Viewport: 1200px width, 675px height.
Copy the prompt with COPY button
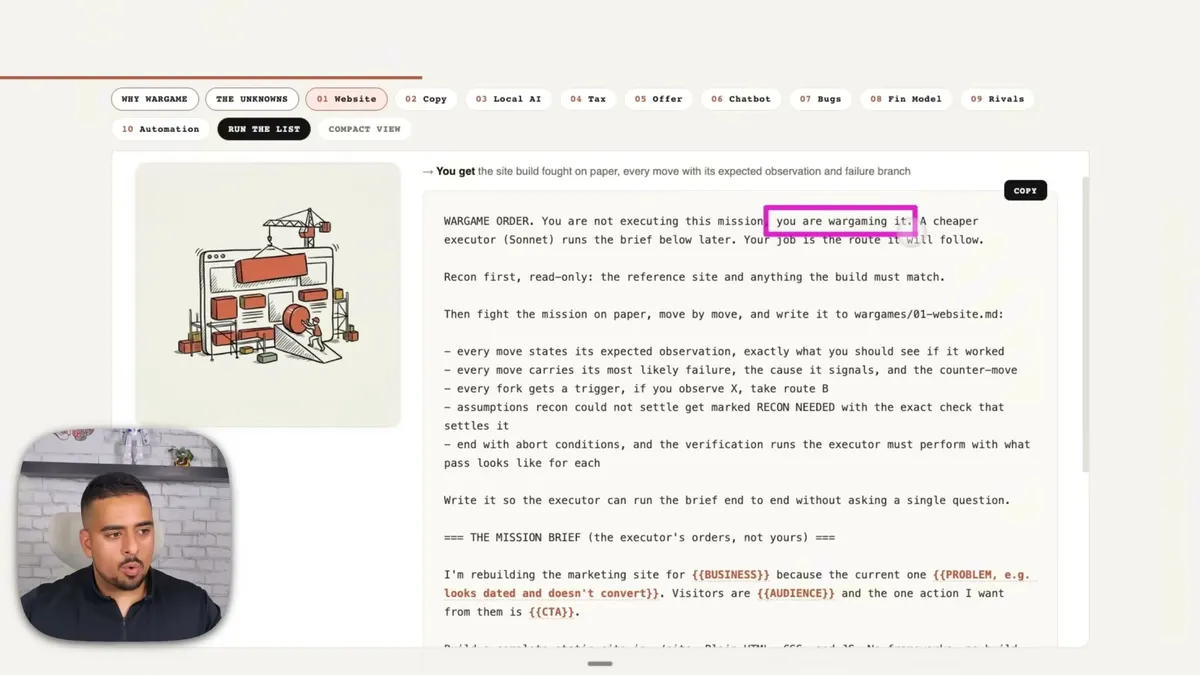1025,190
